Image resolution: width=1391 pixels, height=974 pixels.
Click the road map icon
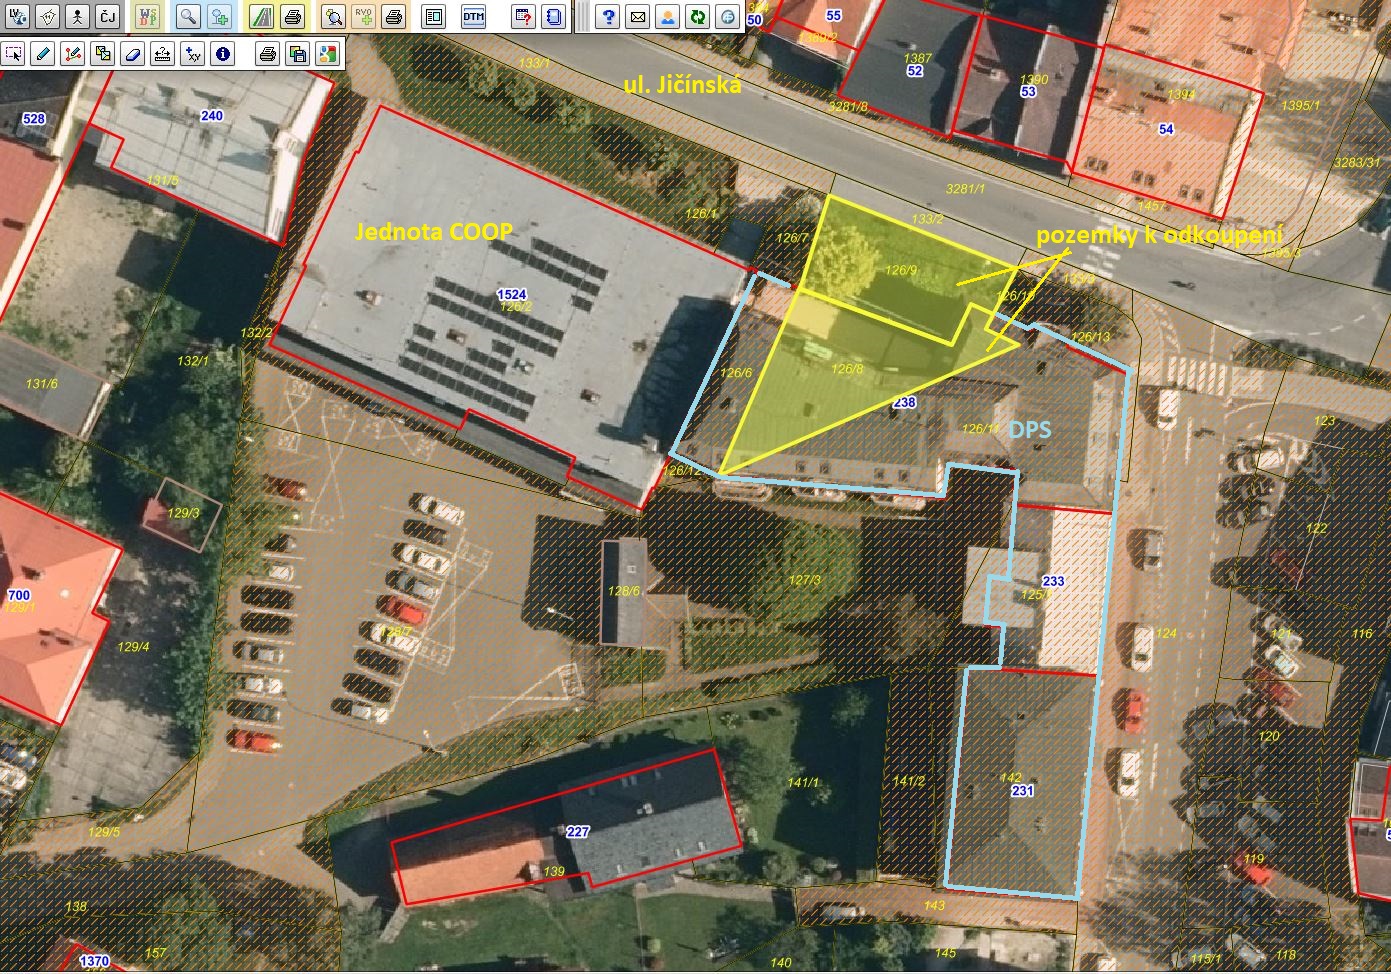click(x=262, y=17)
